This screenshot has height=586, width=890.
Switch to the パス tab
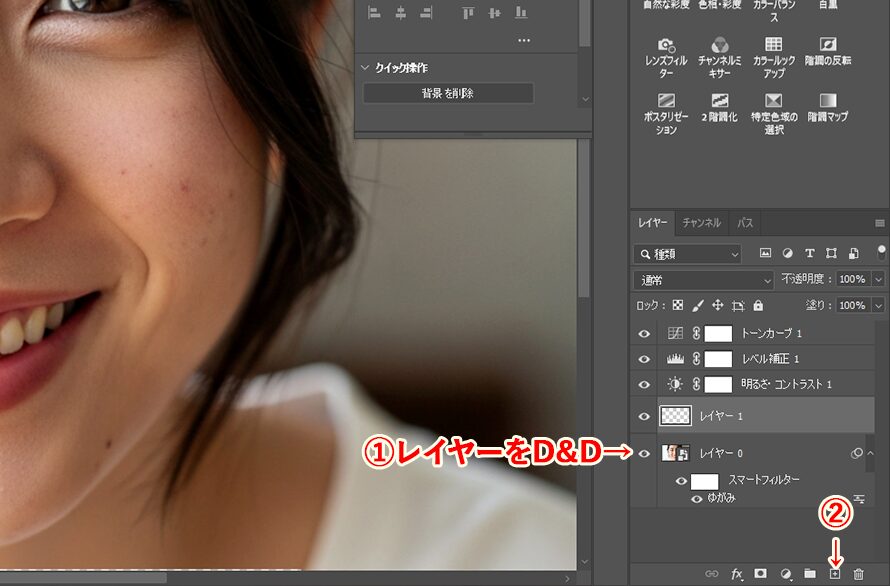[745, 223]
